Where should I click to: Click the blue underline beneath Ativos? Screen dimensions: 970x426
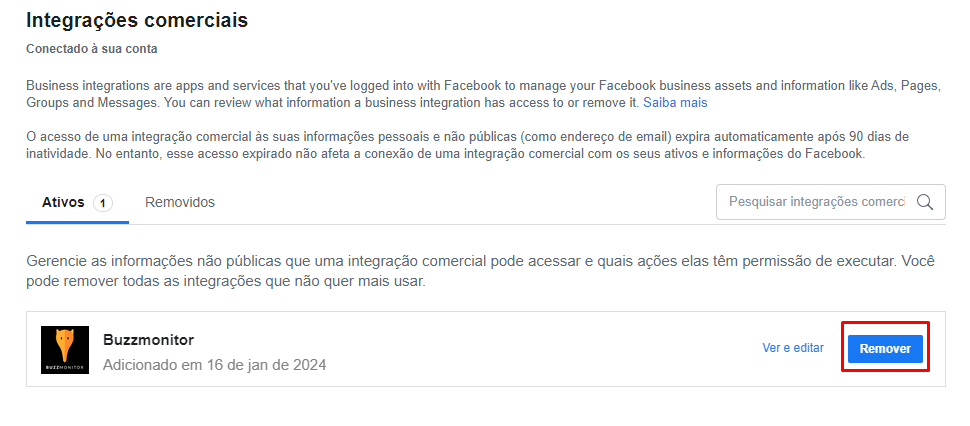coord(77,222)
